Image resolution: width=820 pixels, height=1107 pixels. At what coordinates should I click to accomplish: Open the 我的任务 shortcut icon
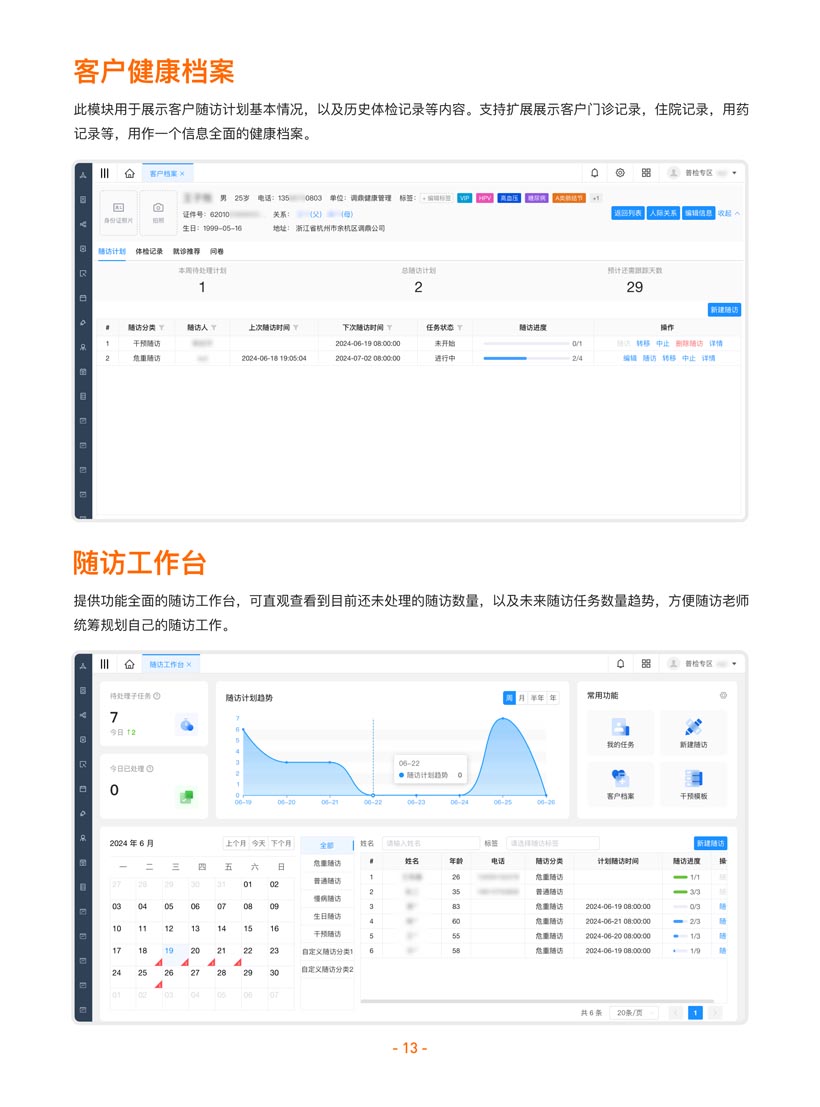[x=620, y=729]
